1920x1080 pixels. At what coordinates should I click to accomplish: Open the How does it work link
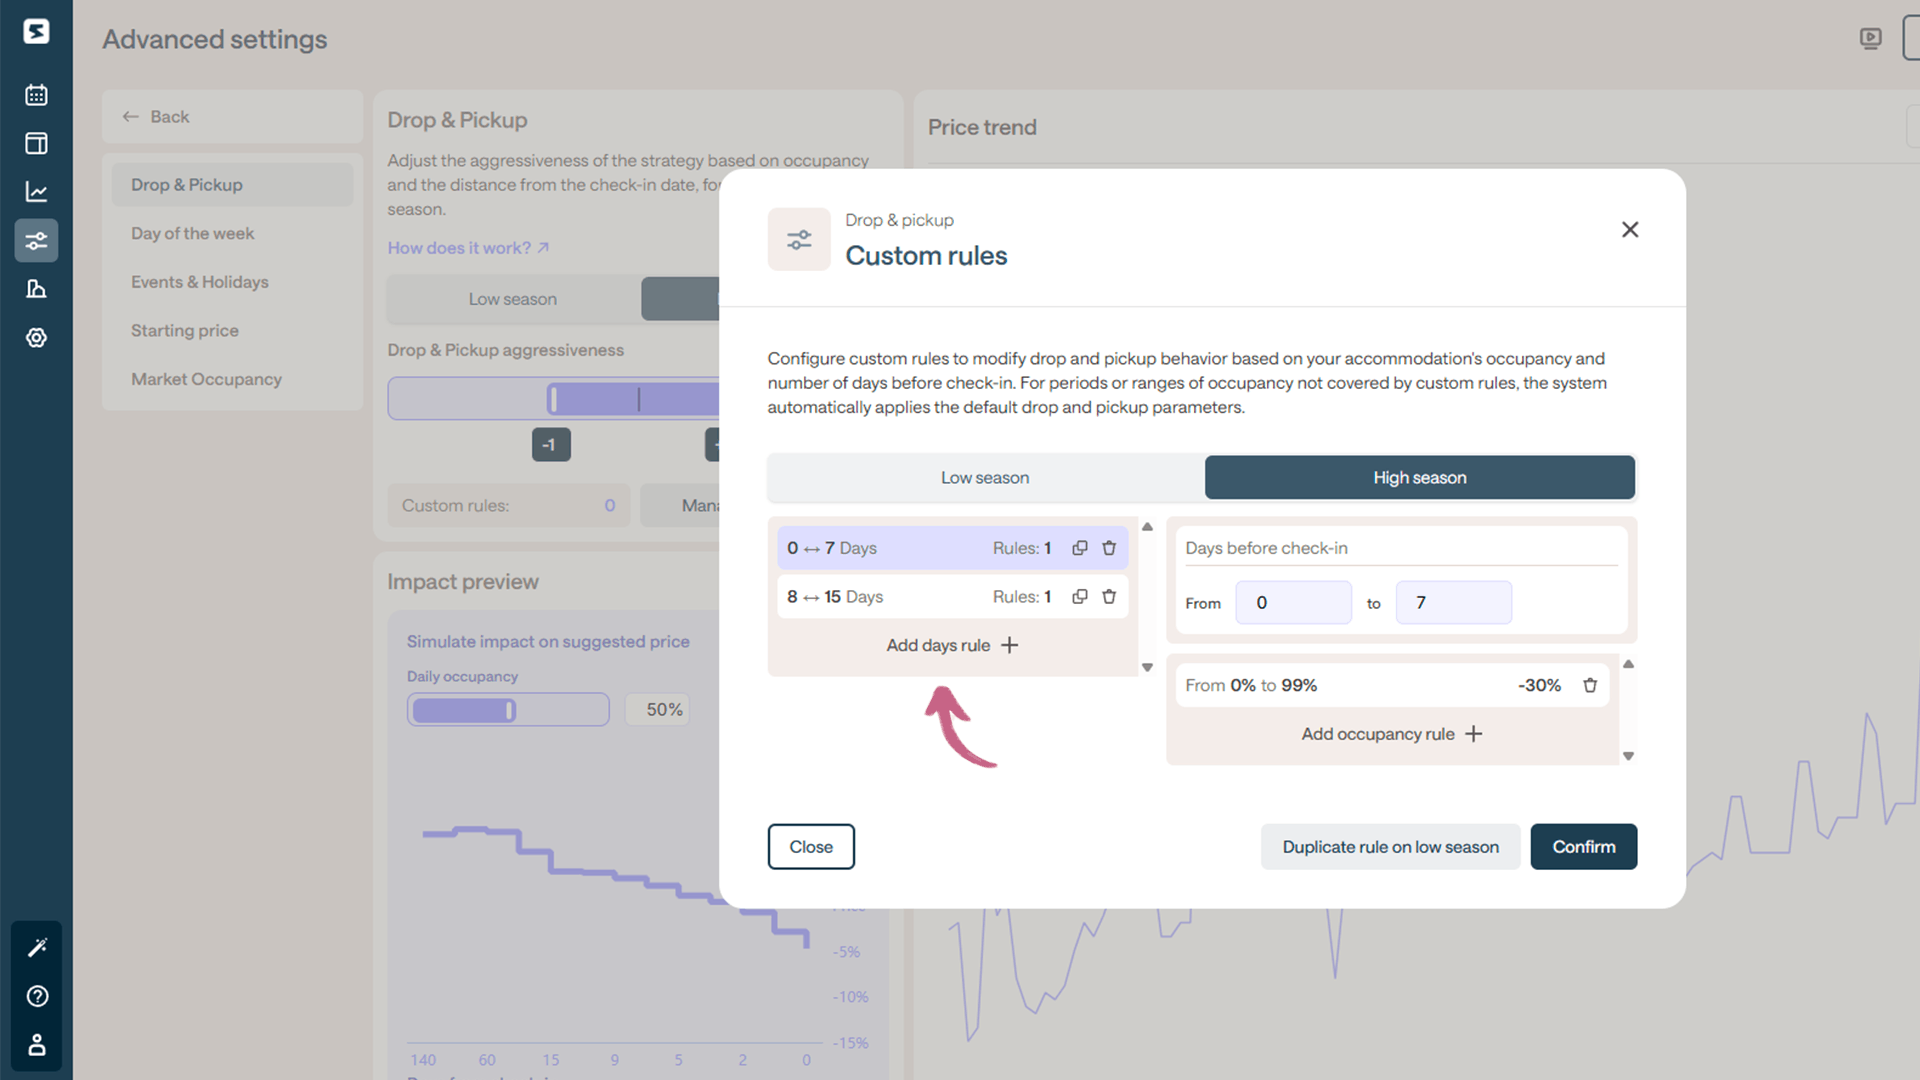[468, 248]
